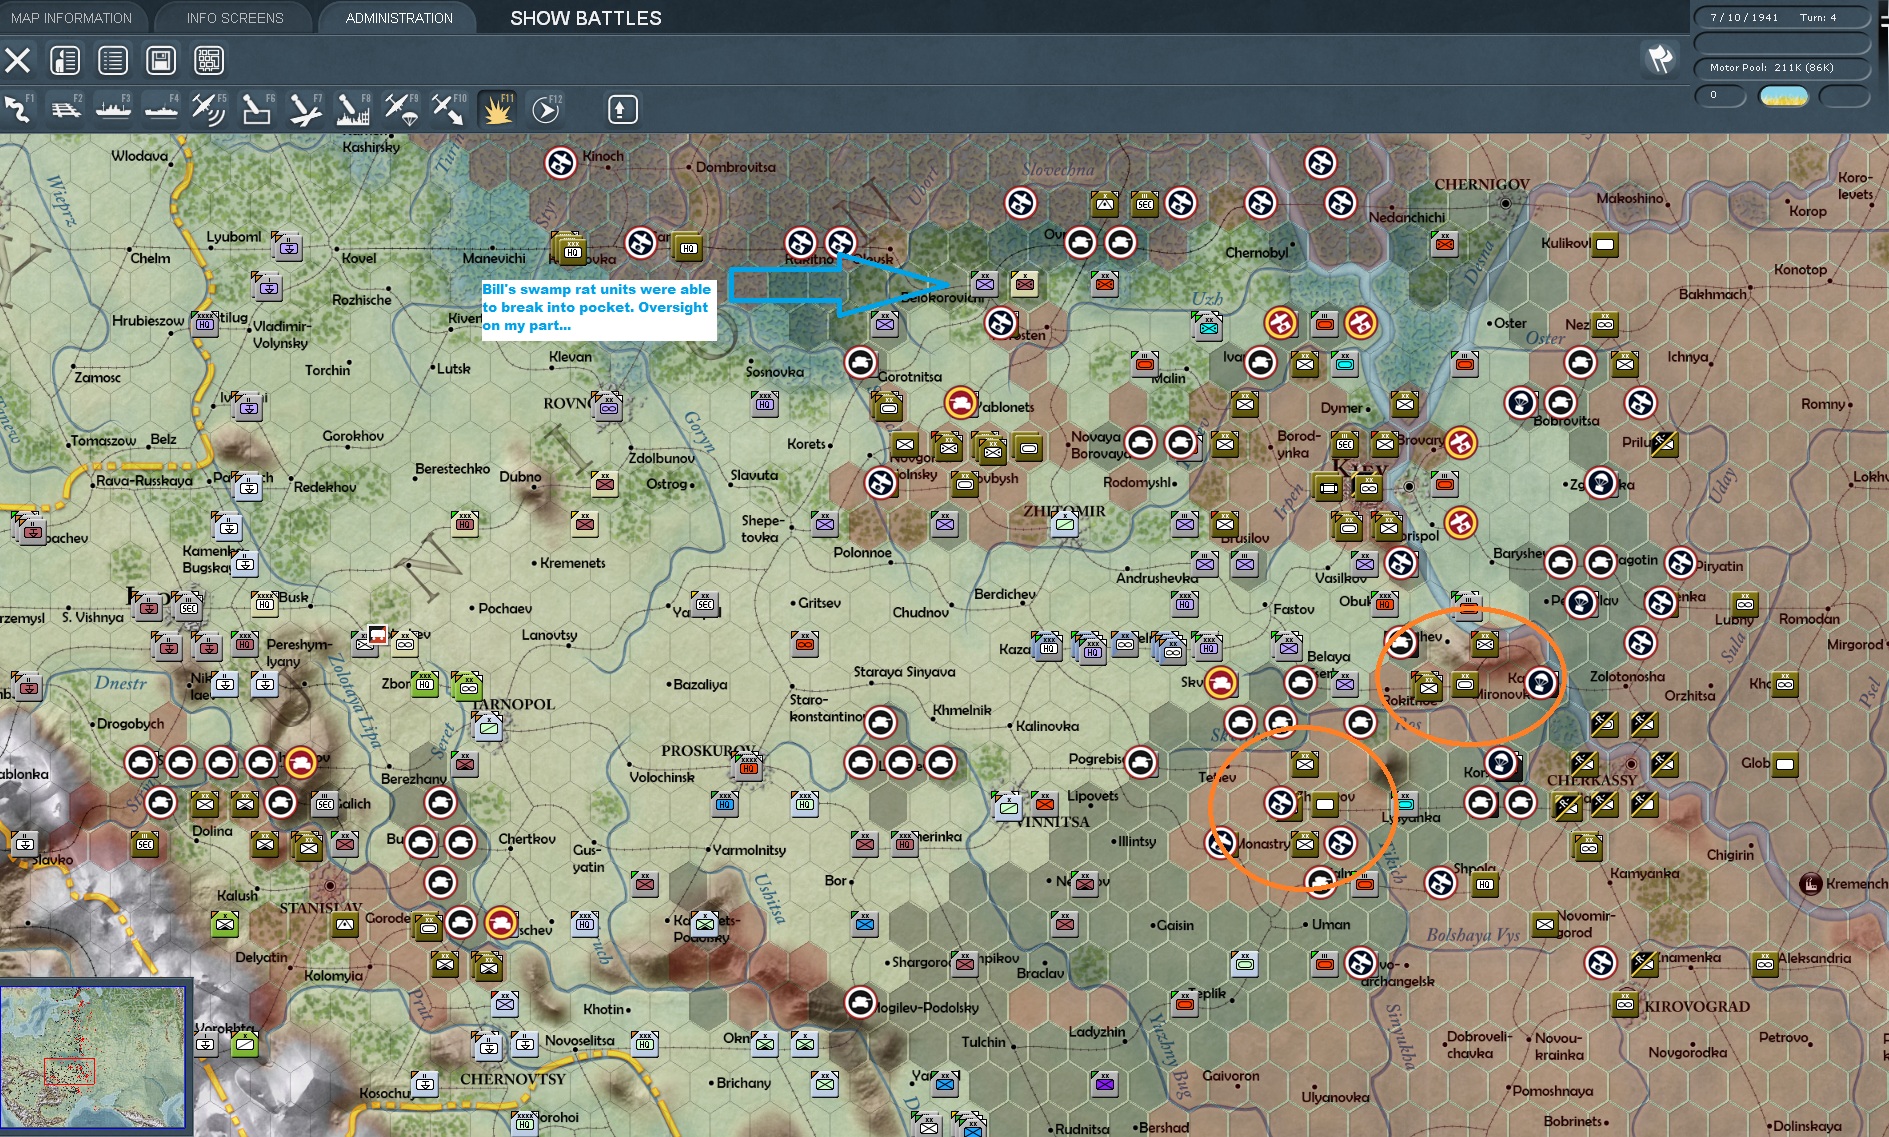Select F7 bomb airfield mode icon
Viewport: 1889px width, 1137px height.
tap(305, 109)
